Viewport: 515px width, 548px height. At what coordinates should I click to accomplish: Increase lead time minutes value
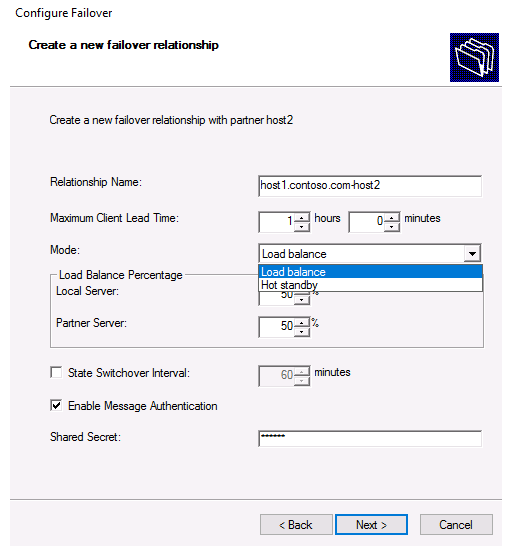[392, 218]
